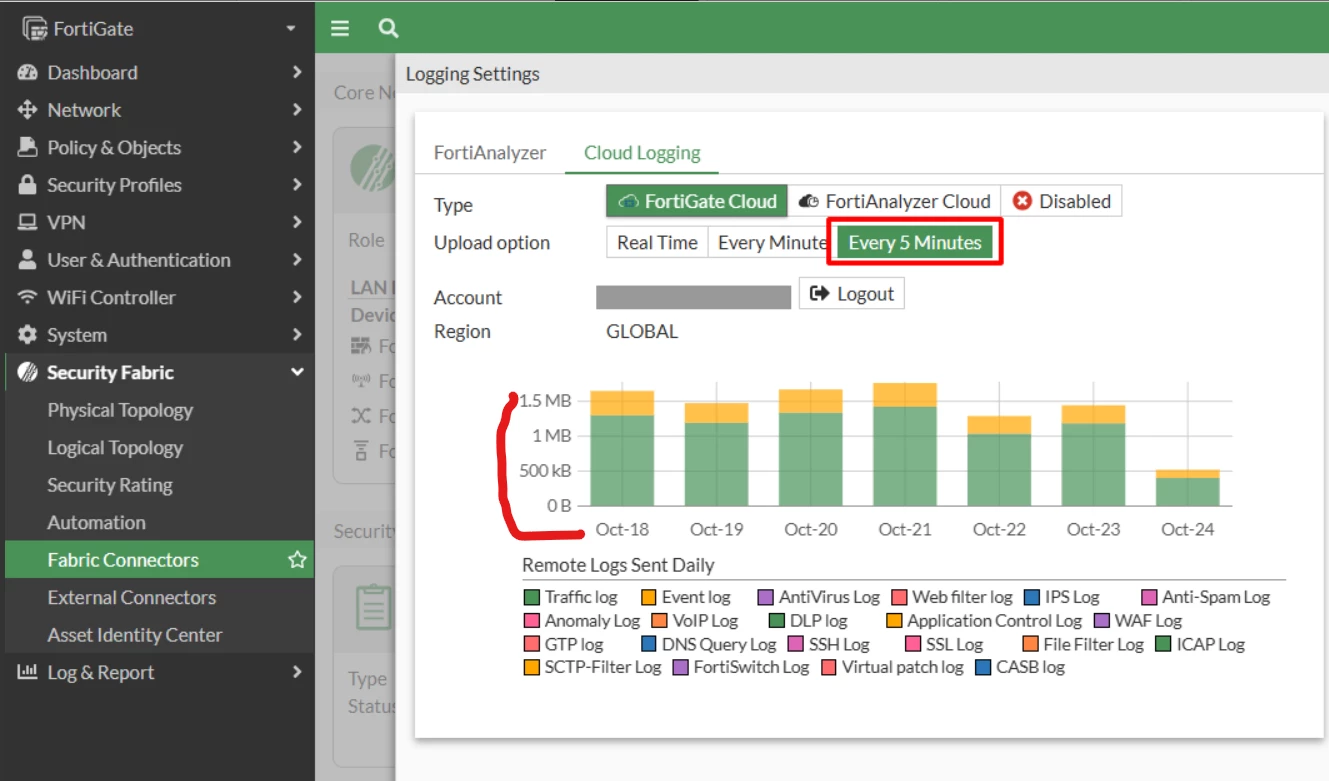This screenshot has height=781, width=1329.
Task: Click the hamburger menu icon
Action: pos(340,28)
